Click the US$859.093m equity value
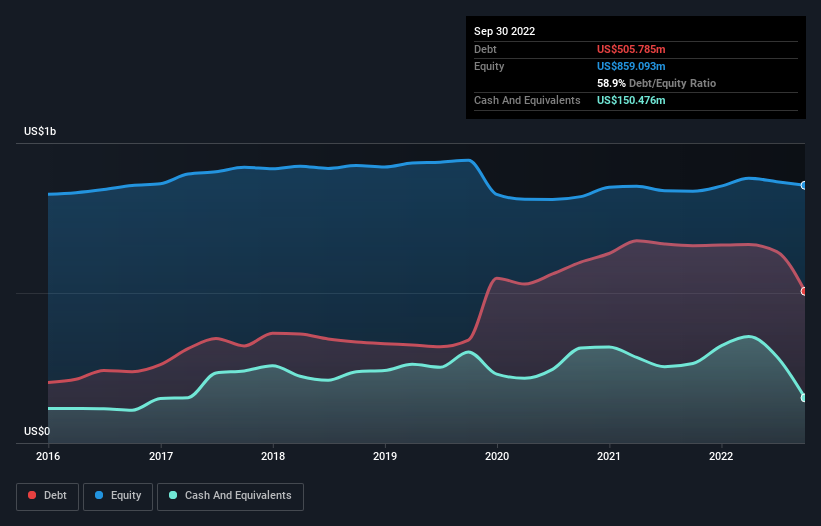Image resolution: width=821 pixels, height=526 pixels. [x=631, y=66]
